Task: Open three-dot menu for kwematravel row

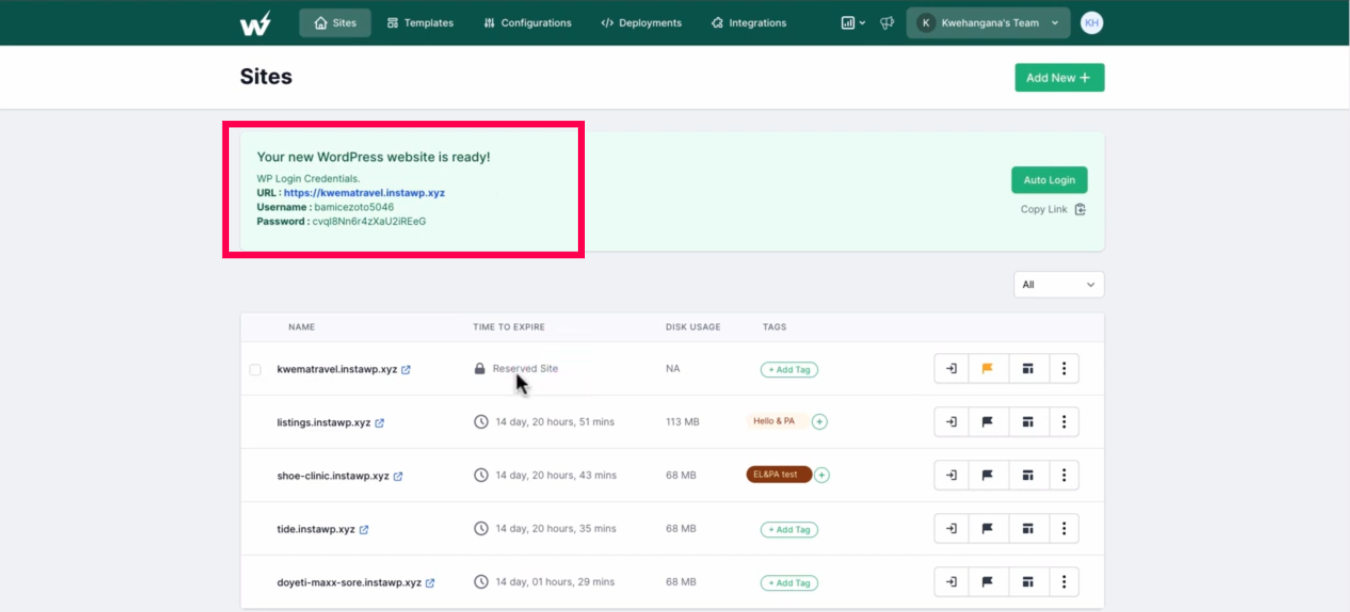Action: point(1064,369)
